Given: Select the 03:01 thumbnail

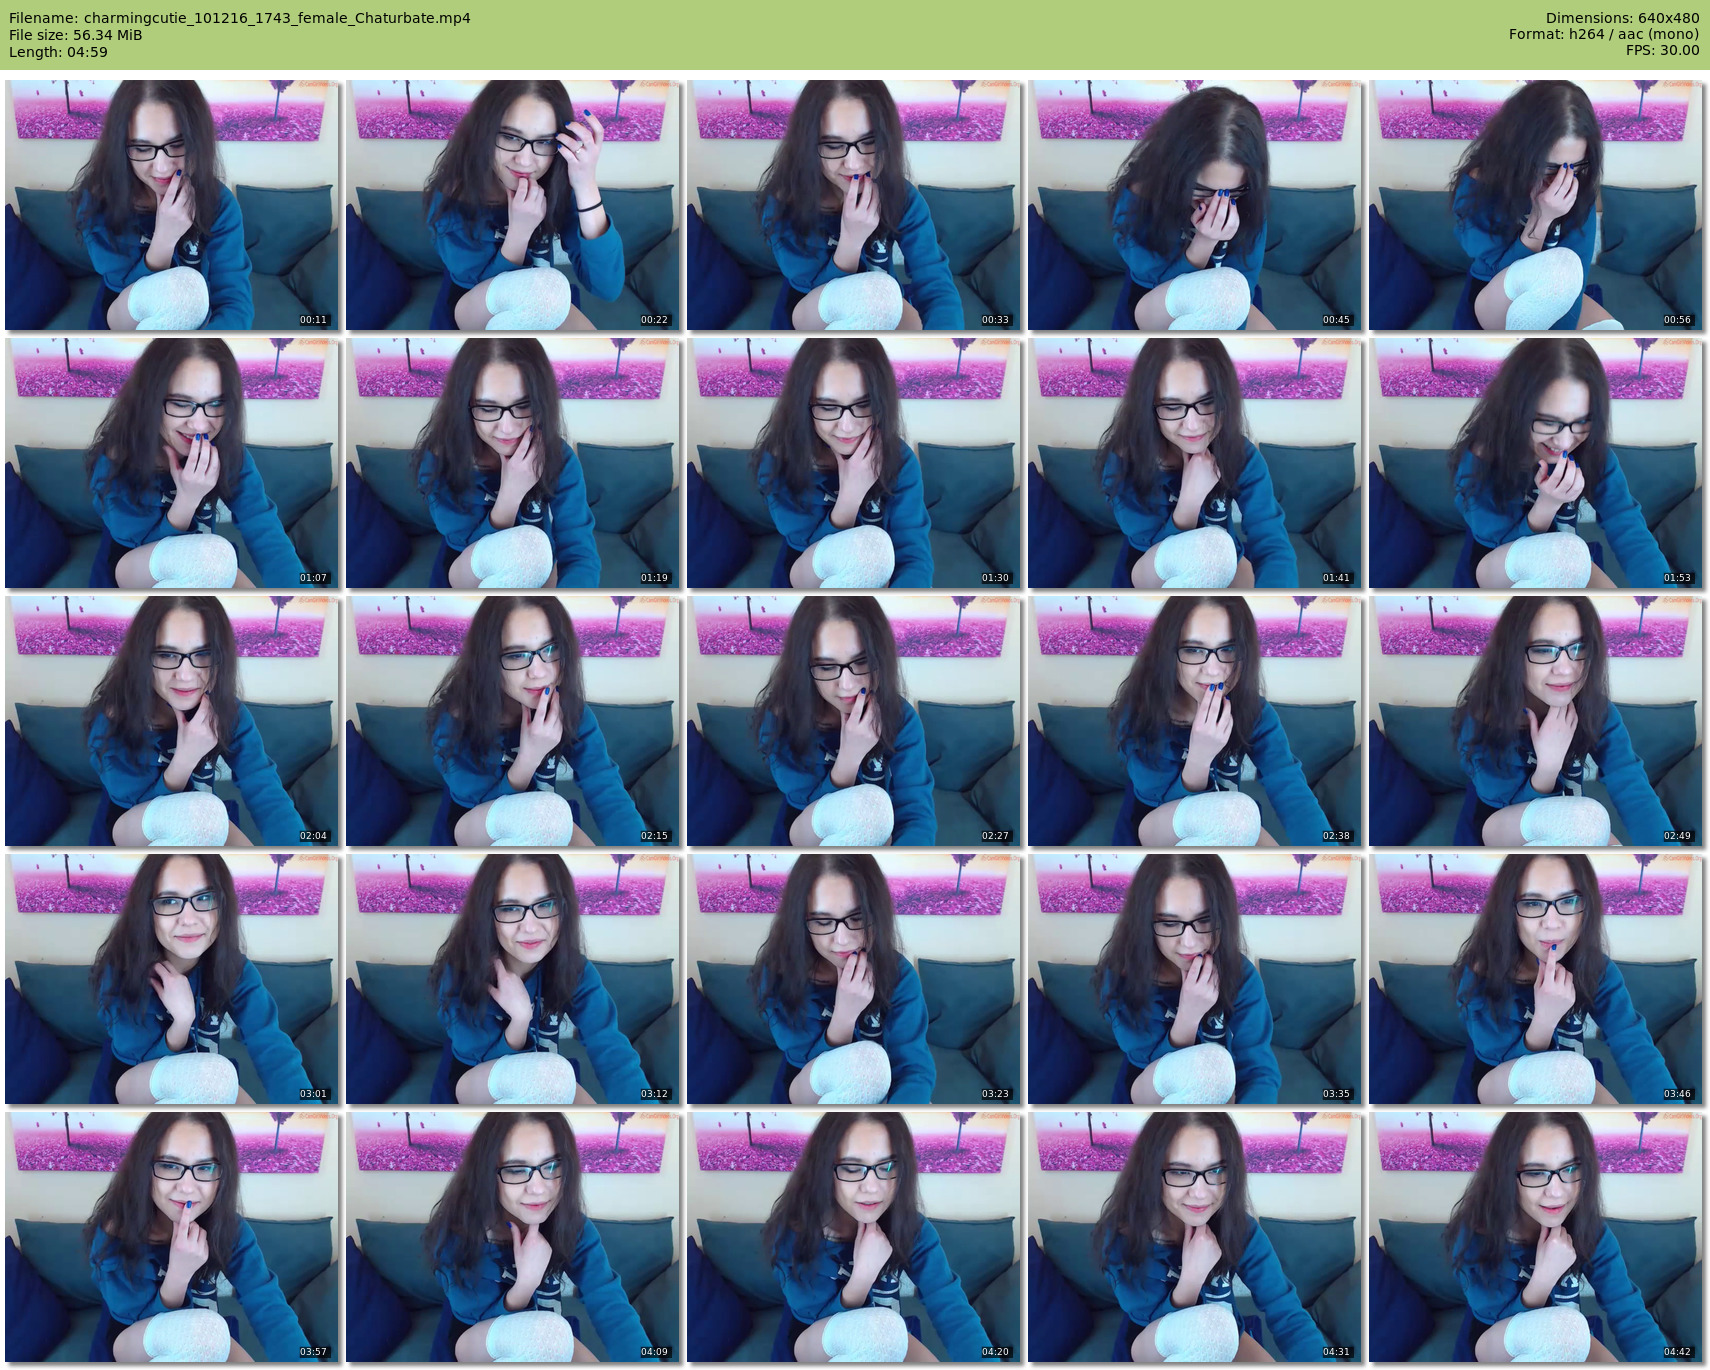Looking at the screenshot, I should (172, 979).
